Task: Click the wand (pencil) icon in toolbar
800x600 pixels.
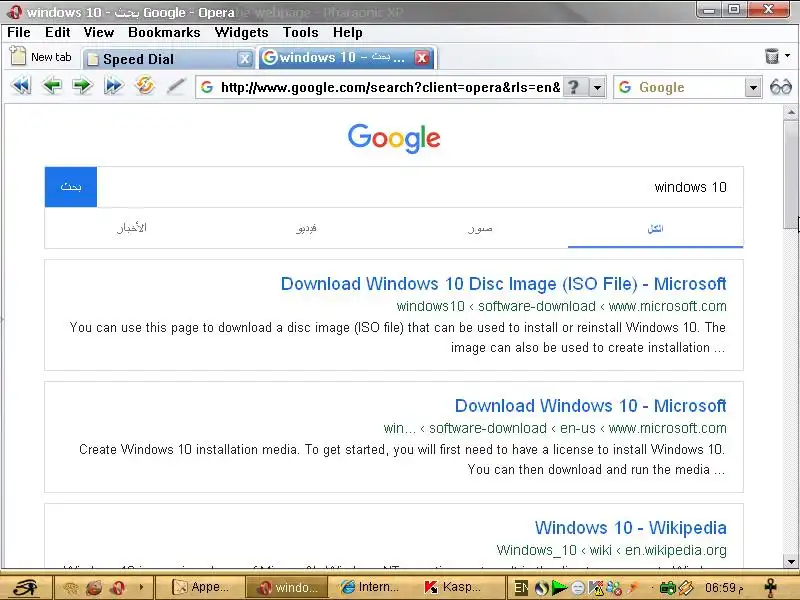Action: 176,86
